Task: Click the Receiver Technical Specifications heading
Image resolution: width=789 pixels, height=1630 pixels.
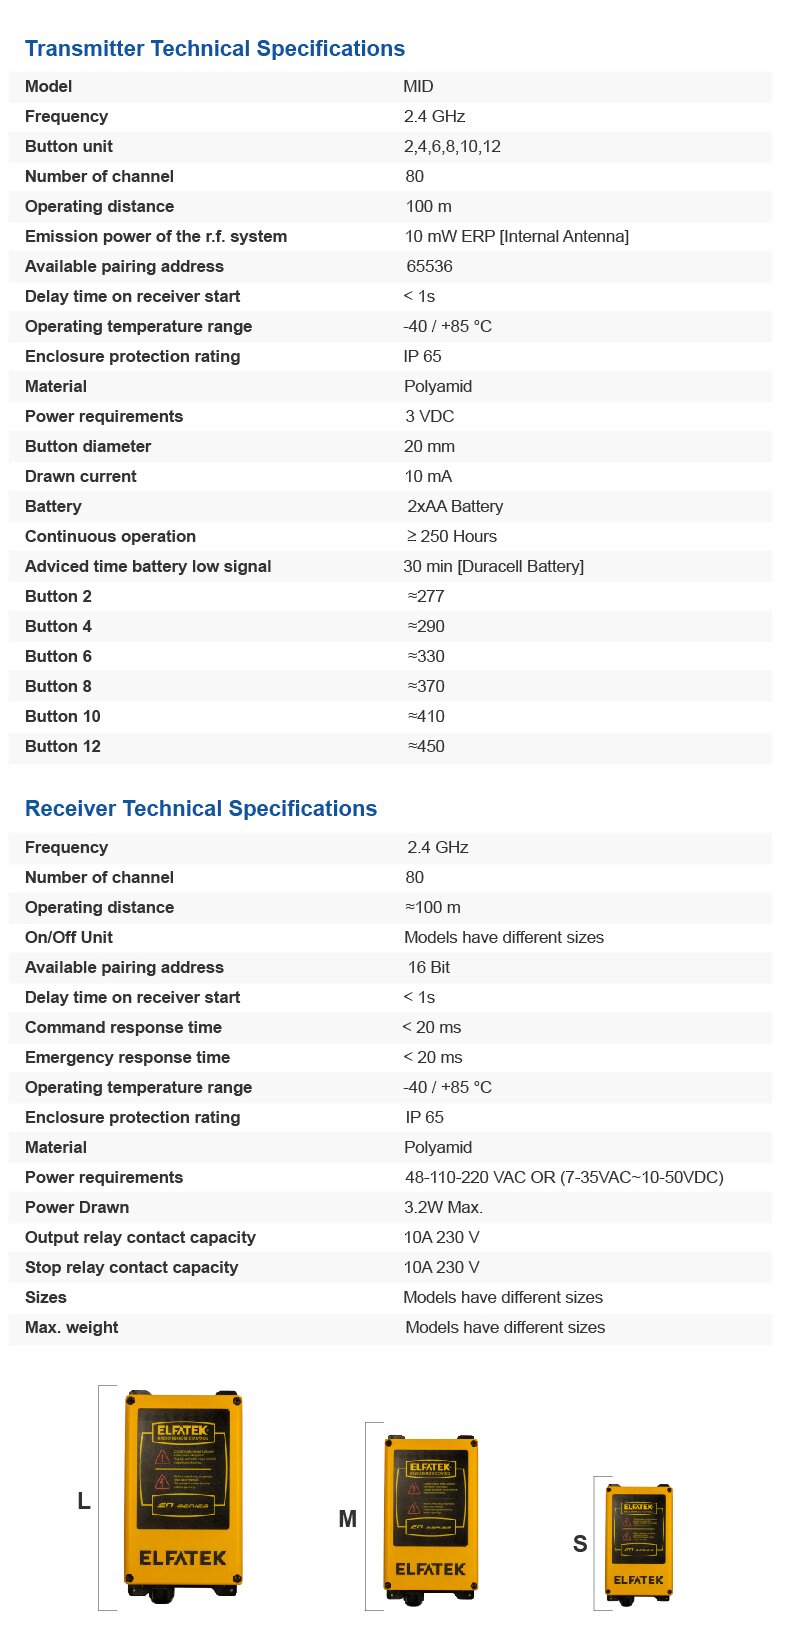Action: pyautogui.click(x=201, y=808)
